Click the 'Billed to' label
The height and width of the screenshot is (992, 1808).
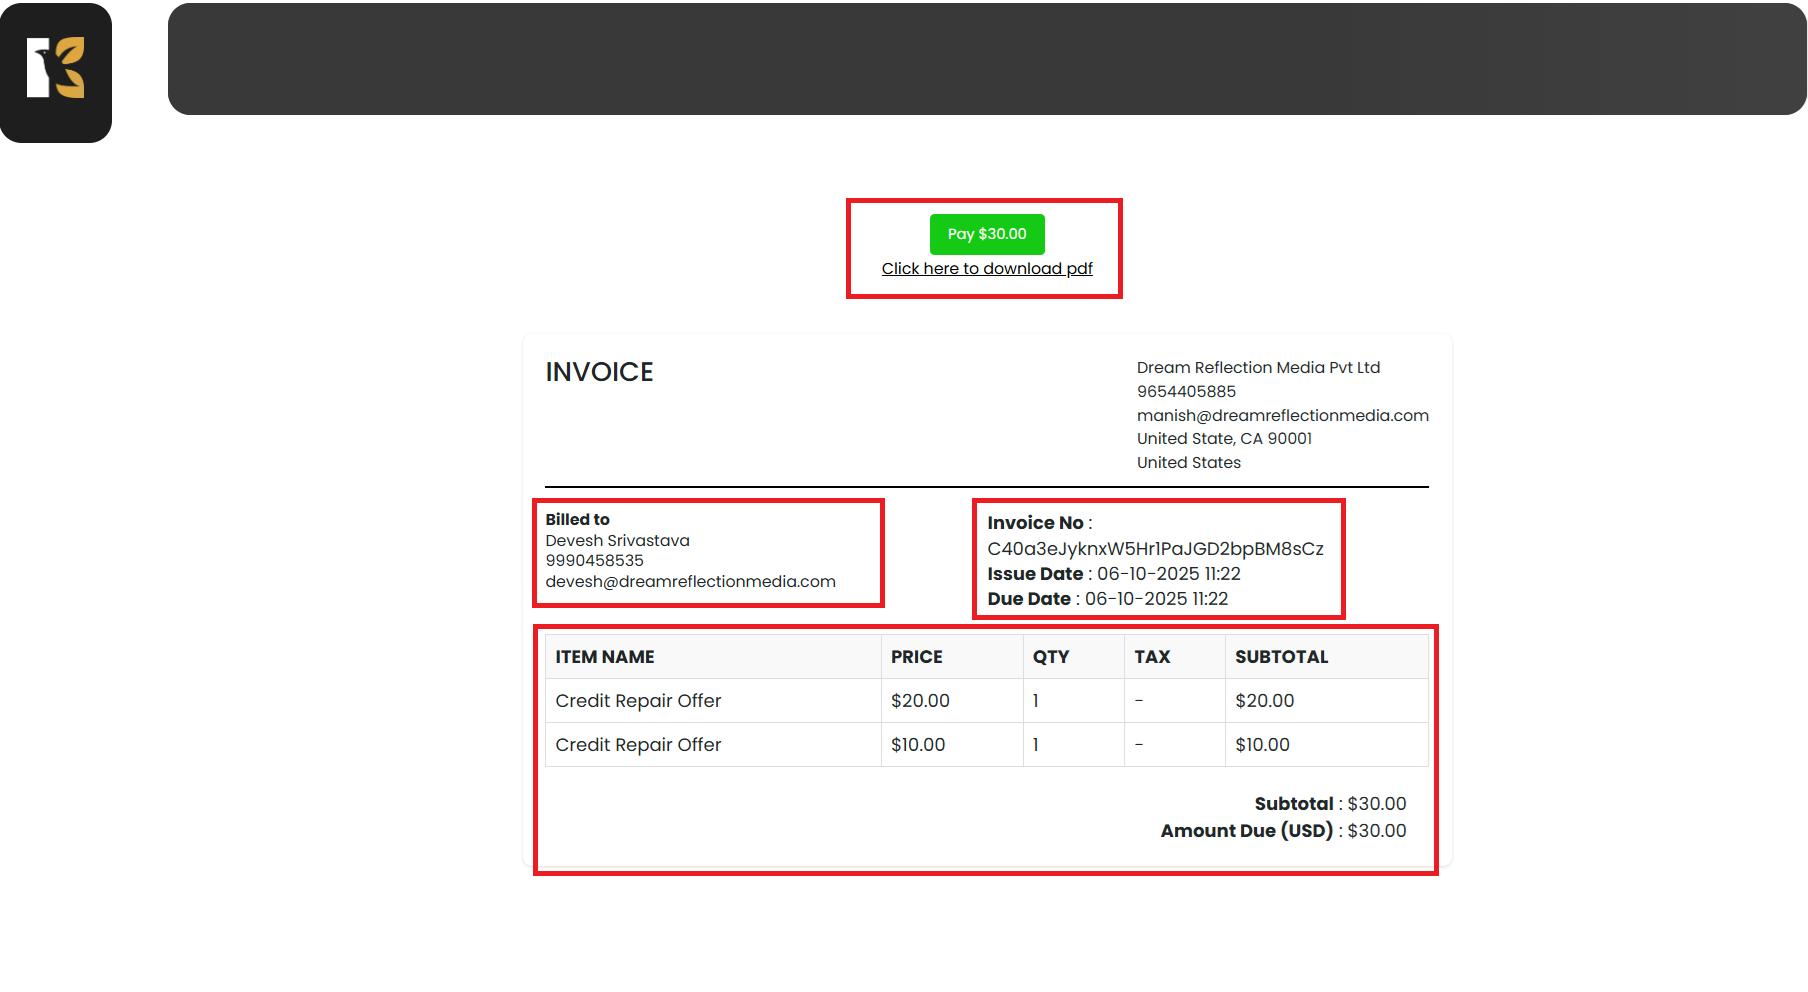point(577,520)
